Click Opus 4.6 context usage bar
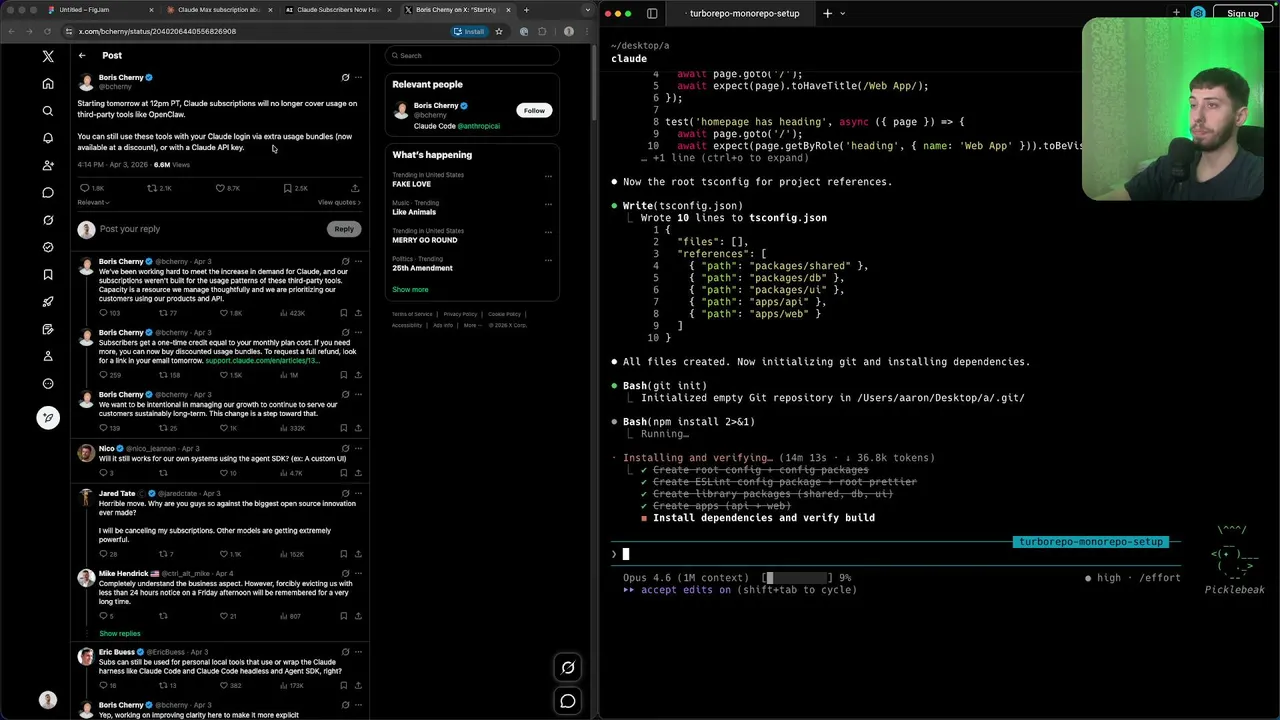 click(798, 578)
